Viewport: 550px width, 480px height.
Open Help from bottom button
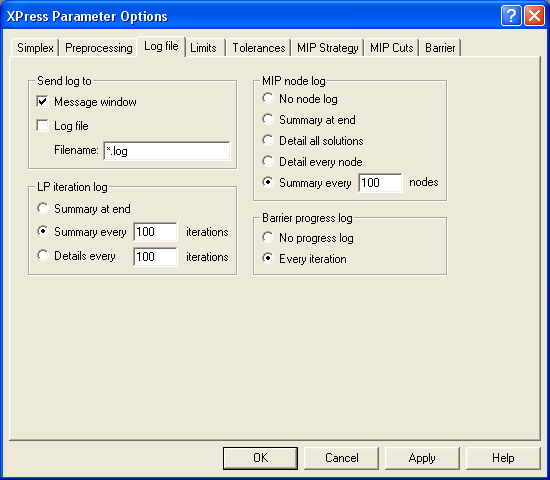(503, 458)
